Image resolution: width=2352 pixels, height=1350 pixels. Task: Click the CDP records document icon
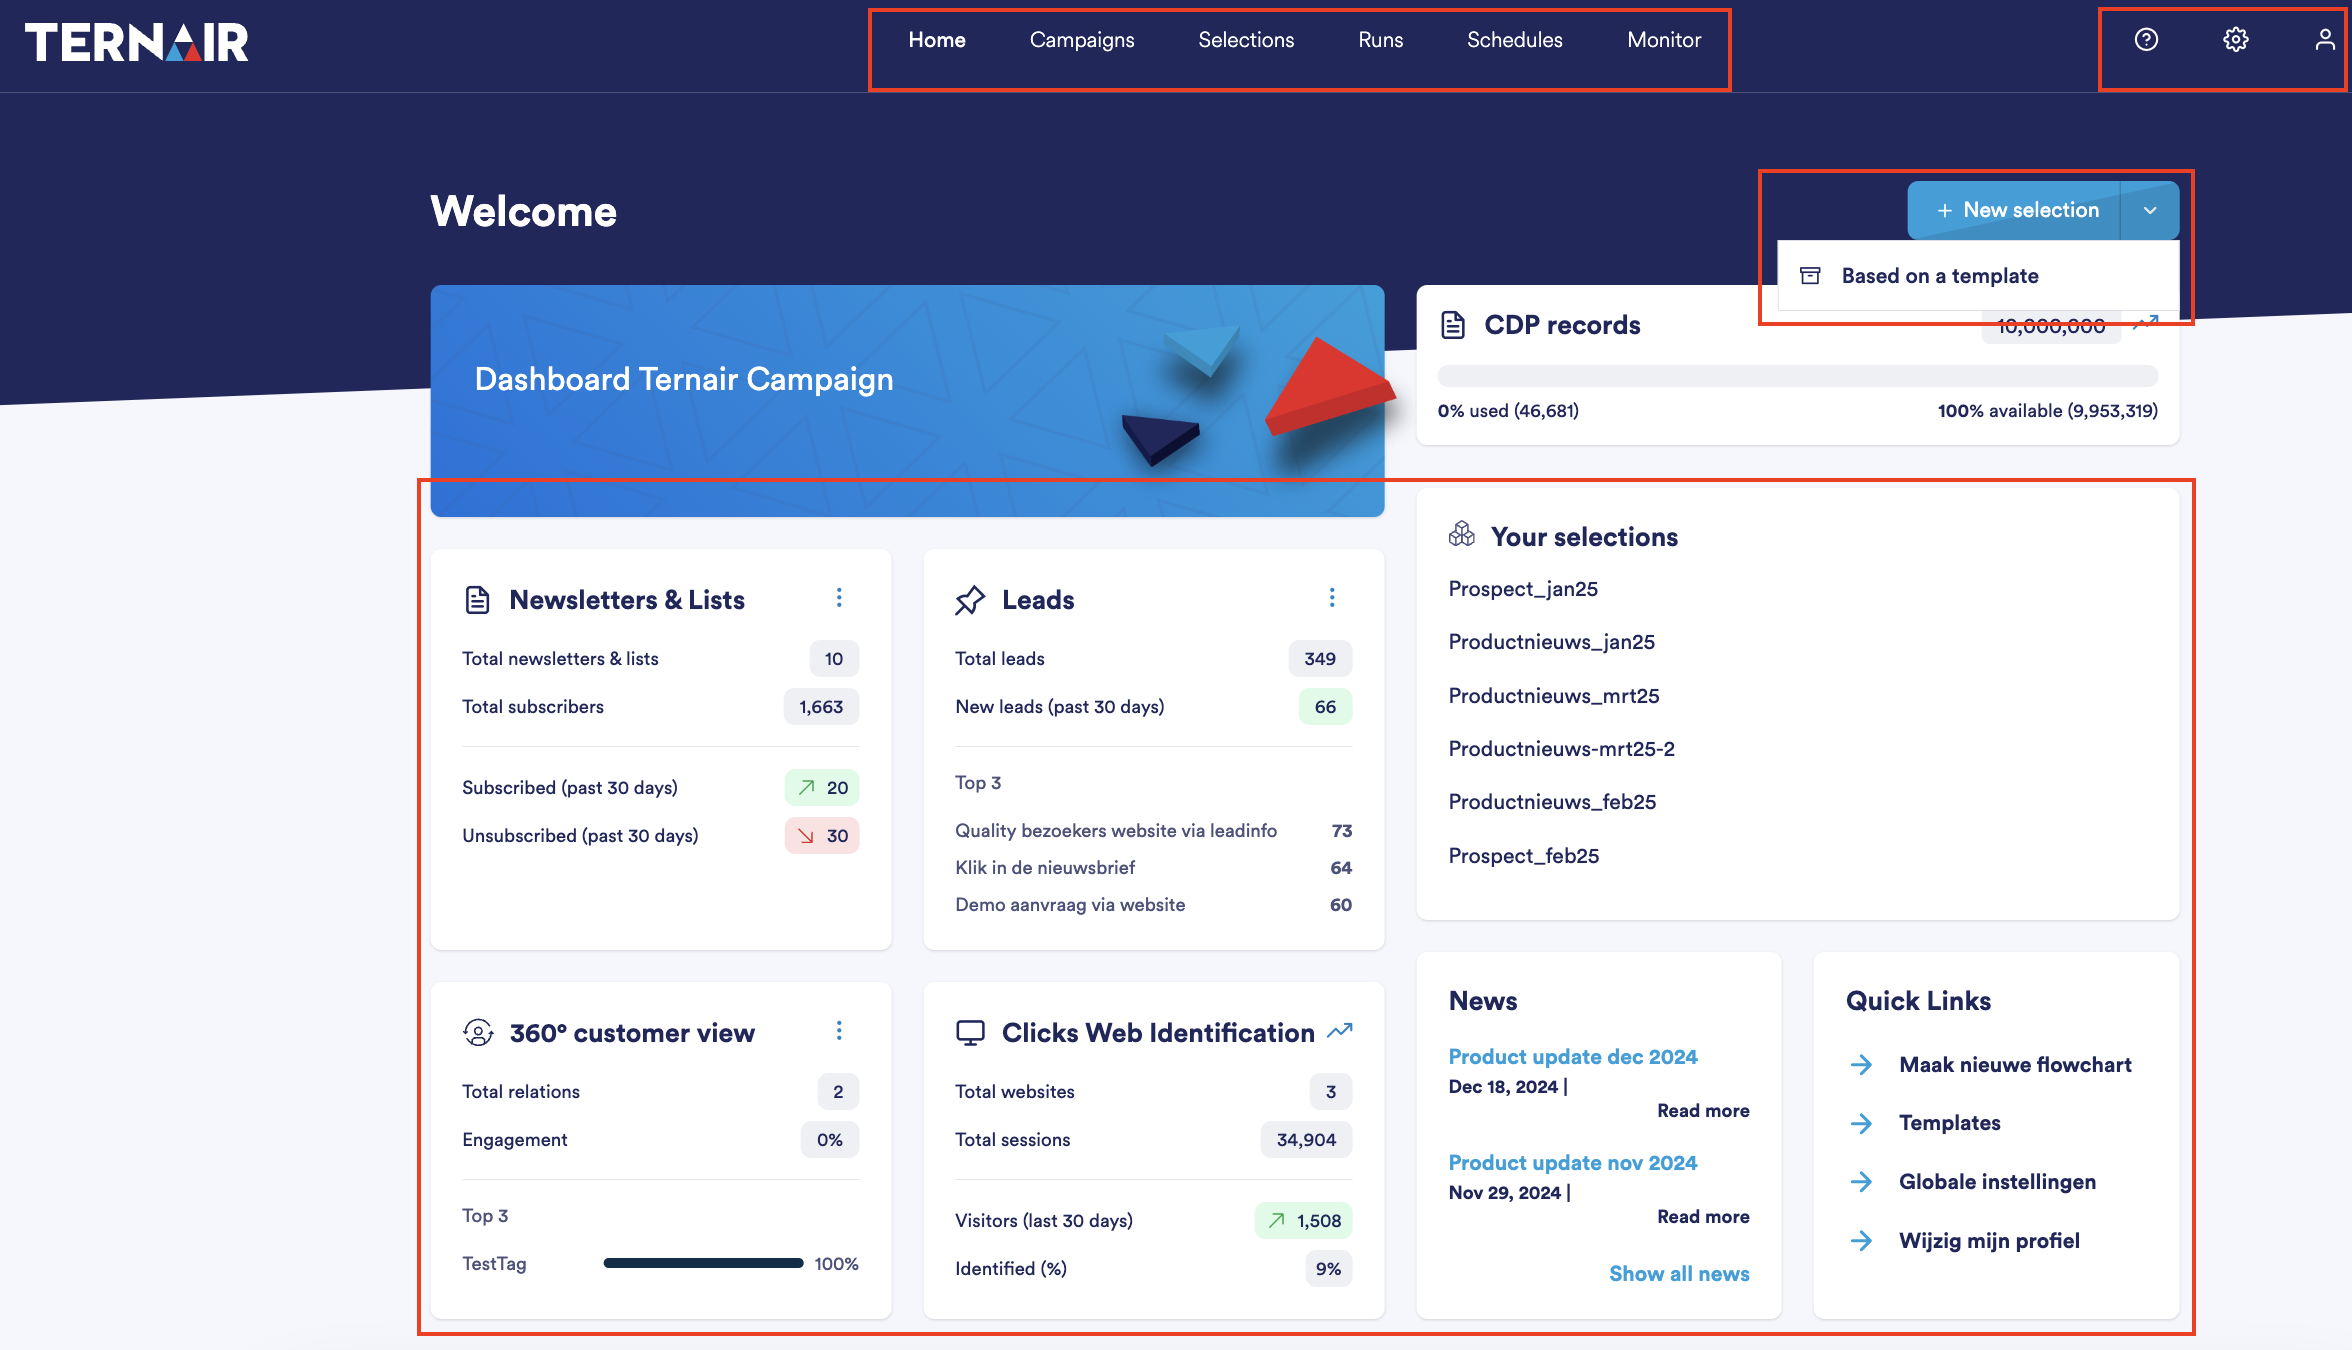coord(1453,325)
